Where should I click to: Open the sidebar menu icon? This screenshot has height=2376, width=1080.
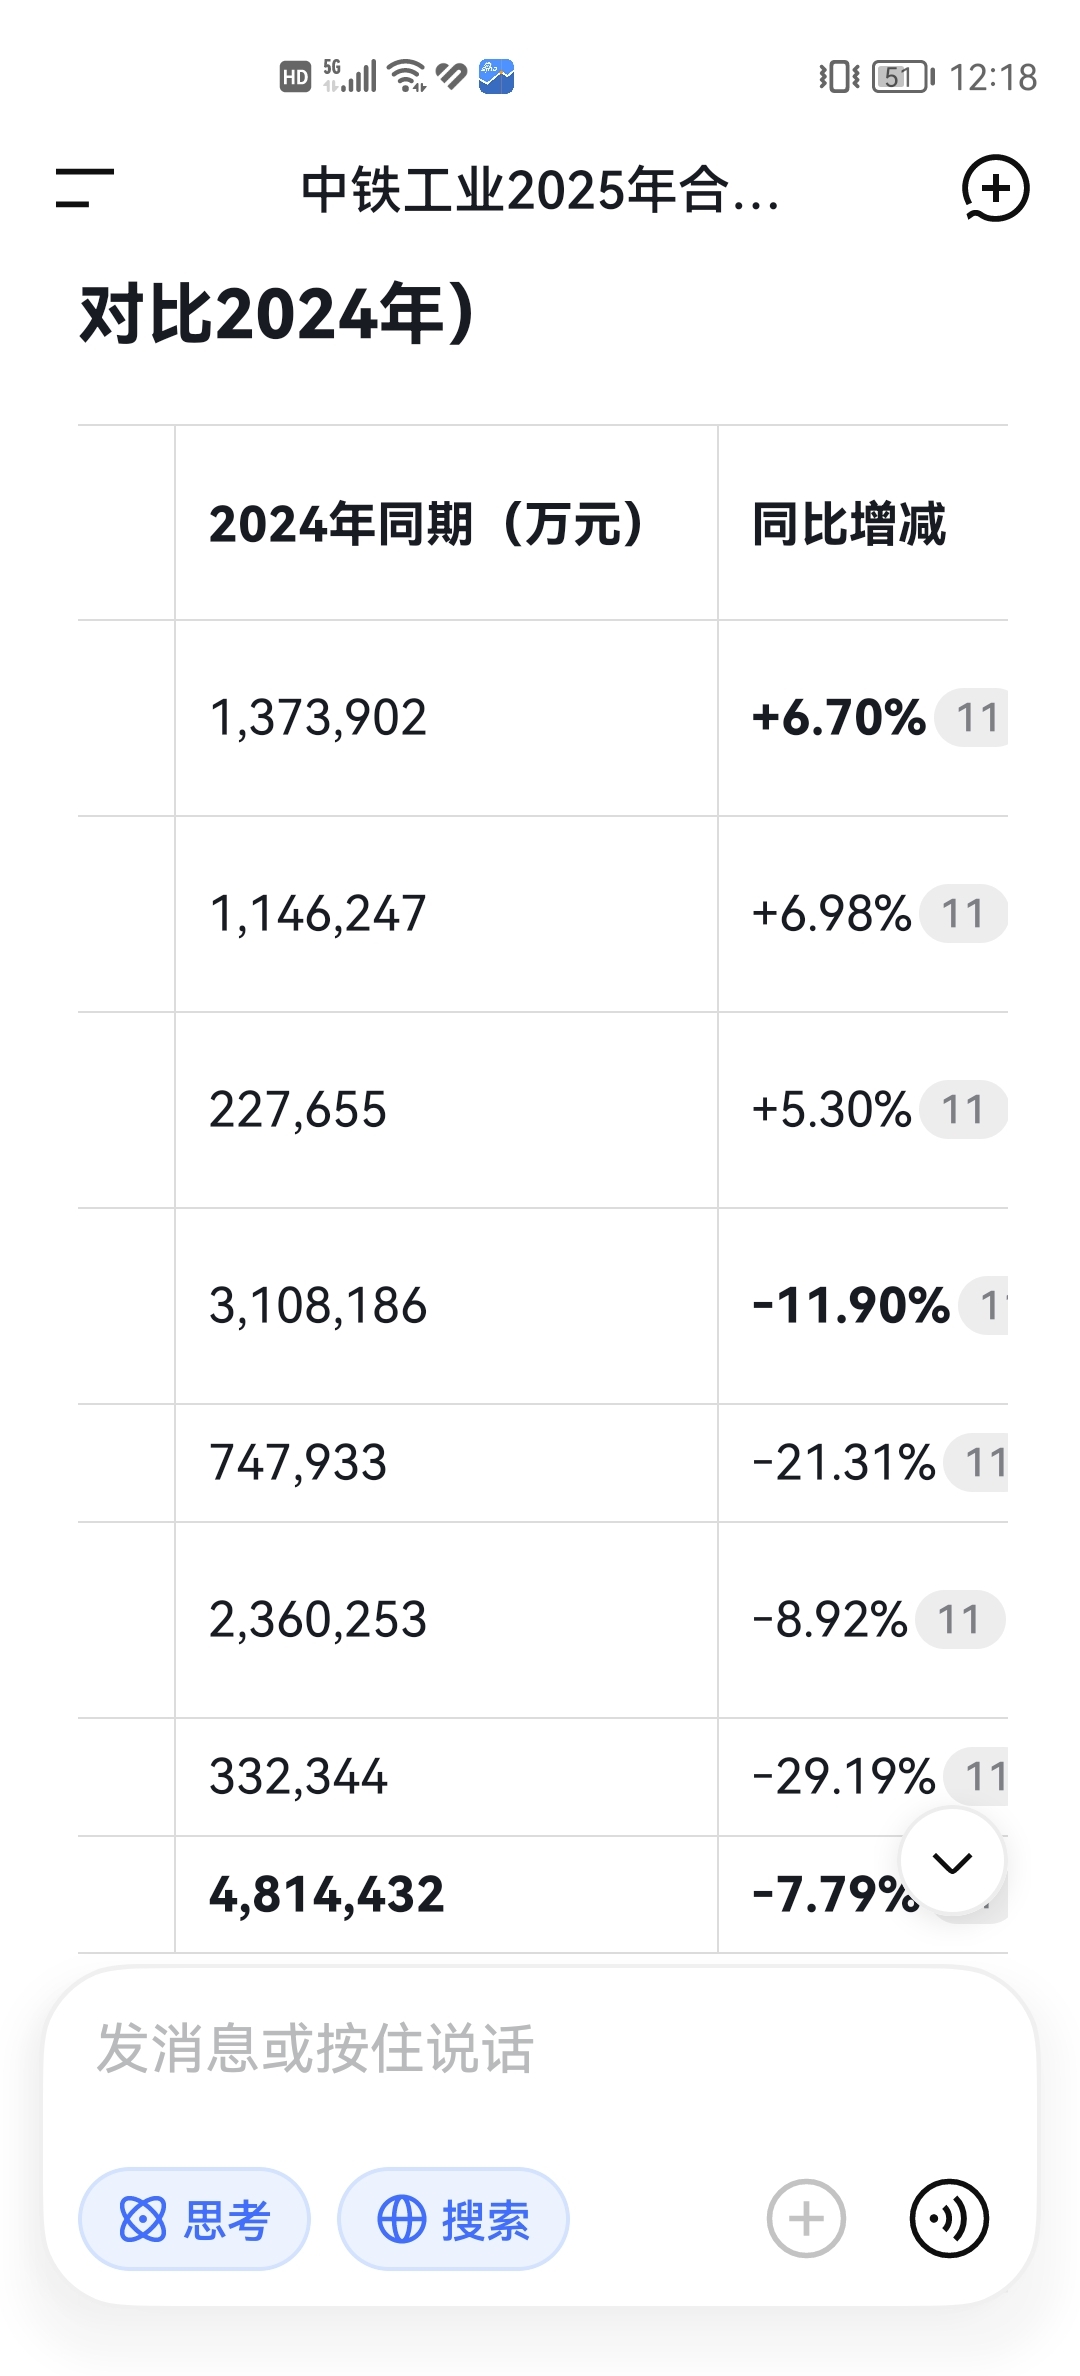85,188
